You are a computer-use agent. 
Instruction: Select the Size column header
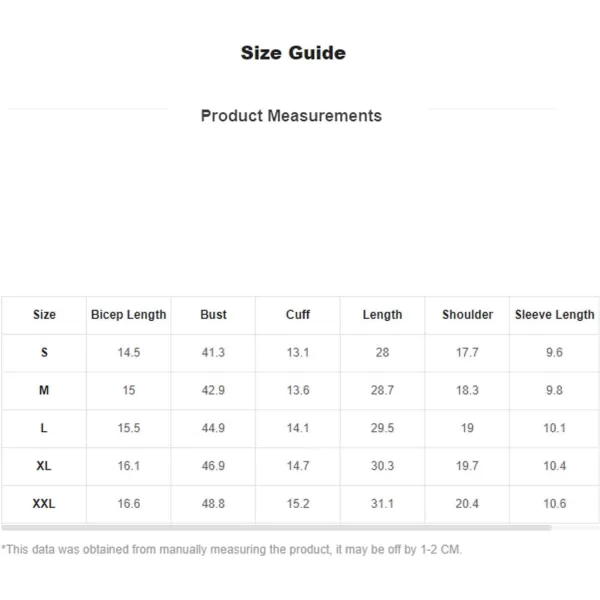click(44, 315)
